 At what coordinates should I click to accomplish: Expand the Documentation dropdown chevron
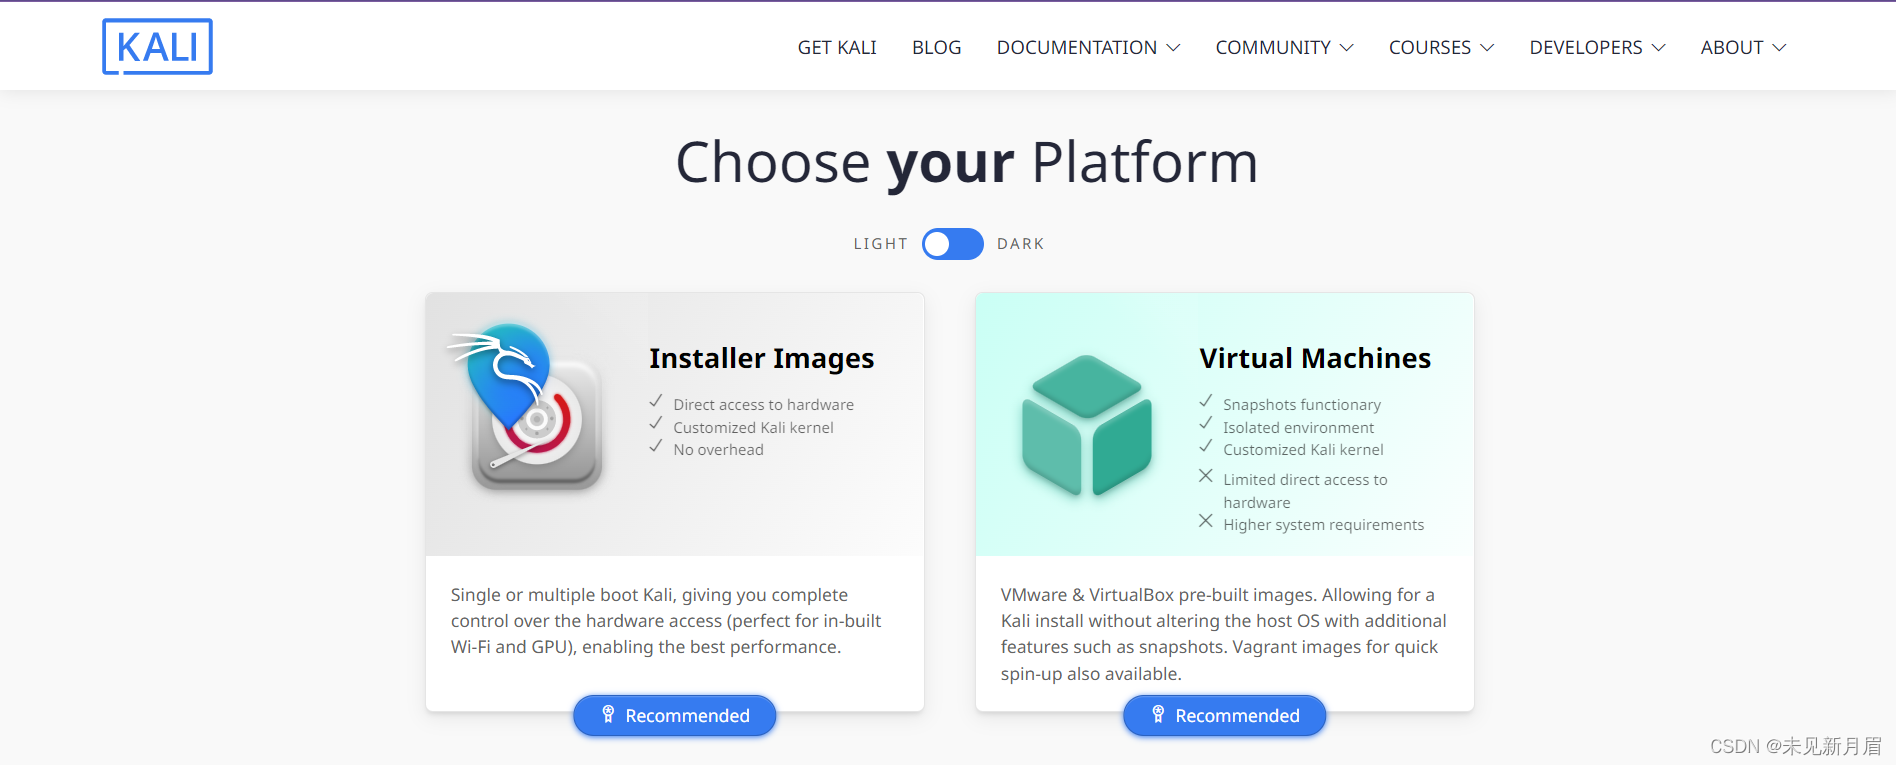1174,48
